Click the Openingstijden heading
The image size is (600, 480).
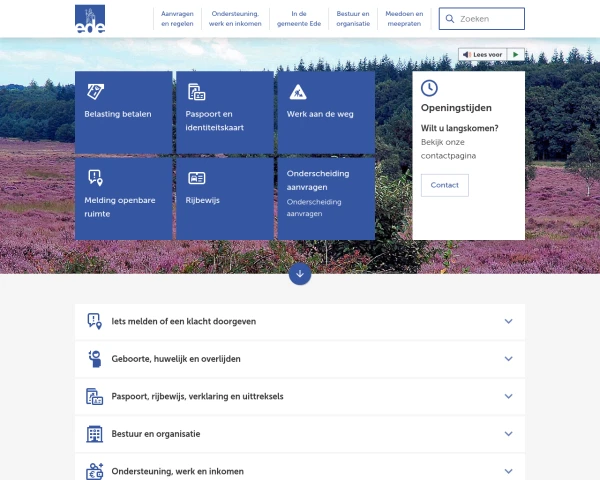click(456, 108)
